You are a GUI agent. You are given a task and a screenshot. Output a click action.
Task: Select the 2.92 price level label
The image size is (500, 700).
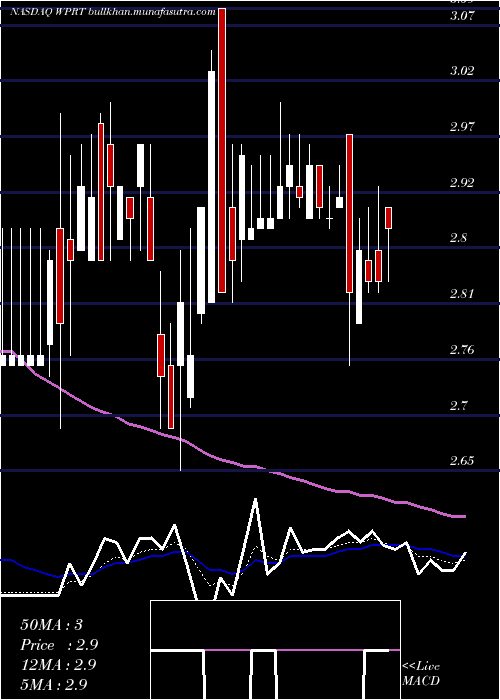(462, 182)
